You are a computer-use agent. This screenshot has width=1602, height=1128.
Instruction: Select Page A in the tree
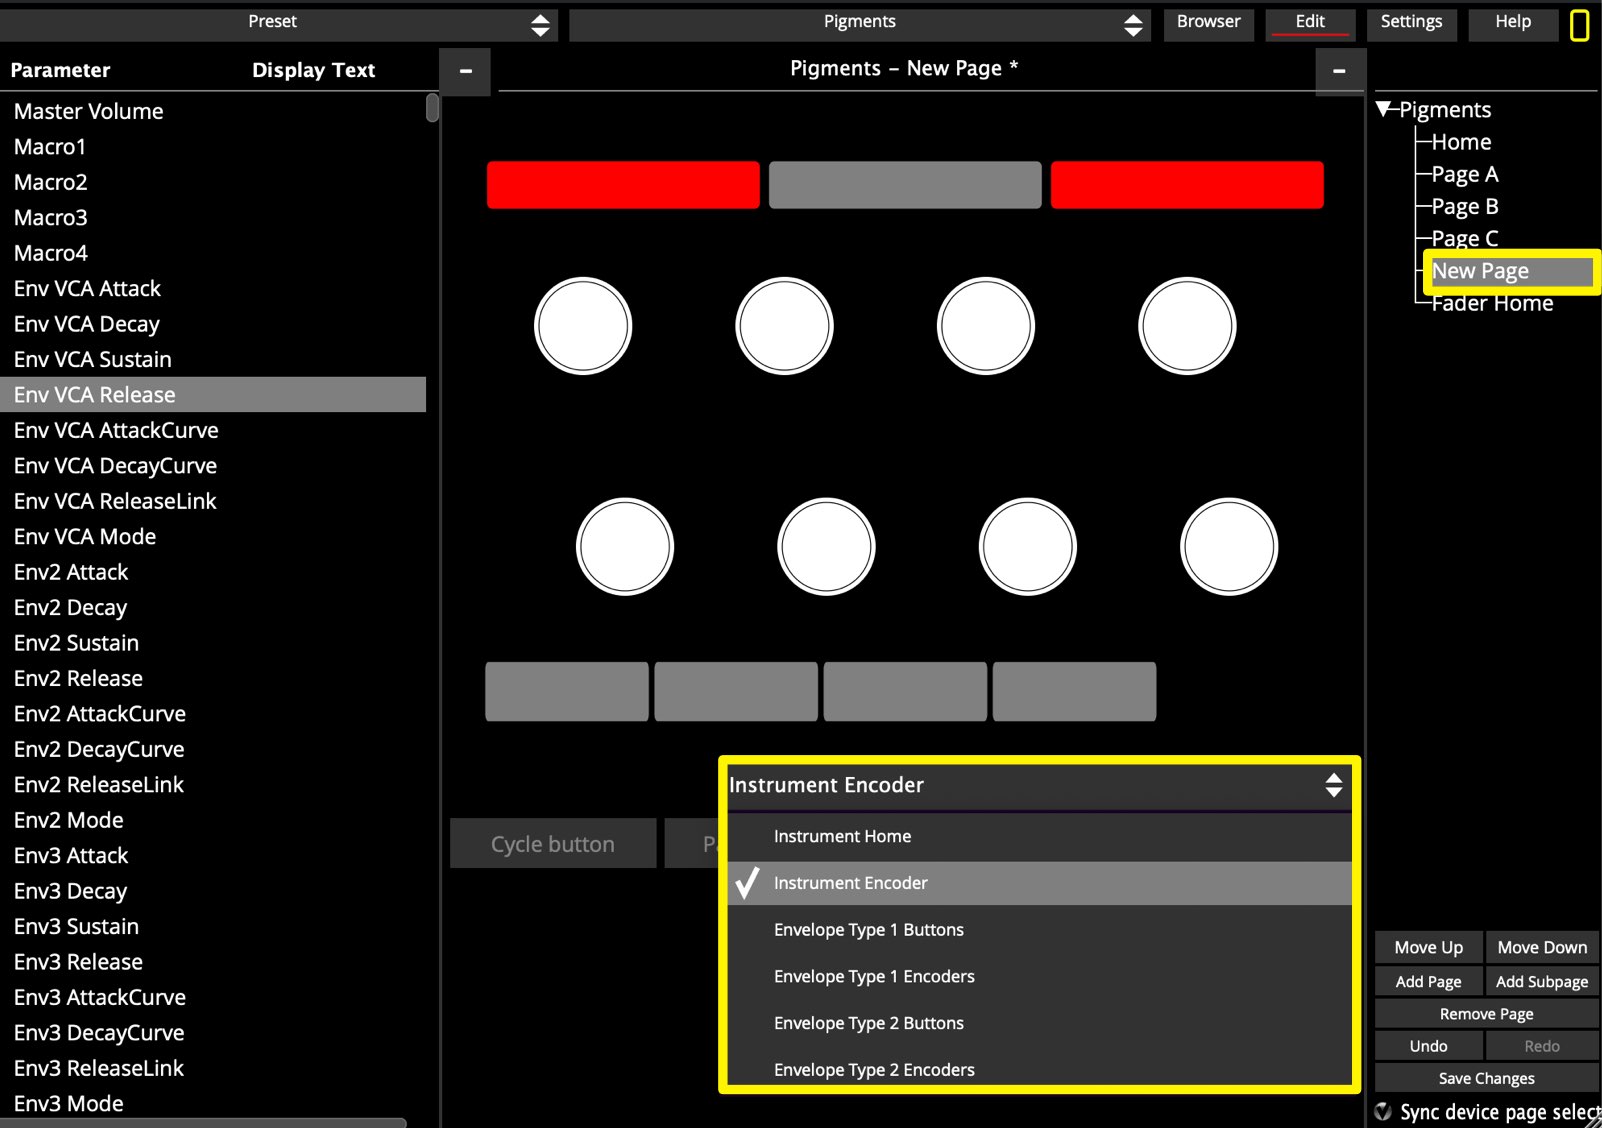(1464, 174)
